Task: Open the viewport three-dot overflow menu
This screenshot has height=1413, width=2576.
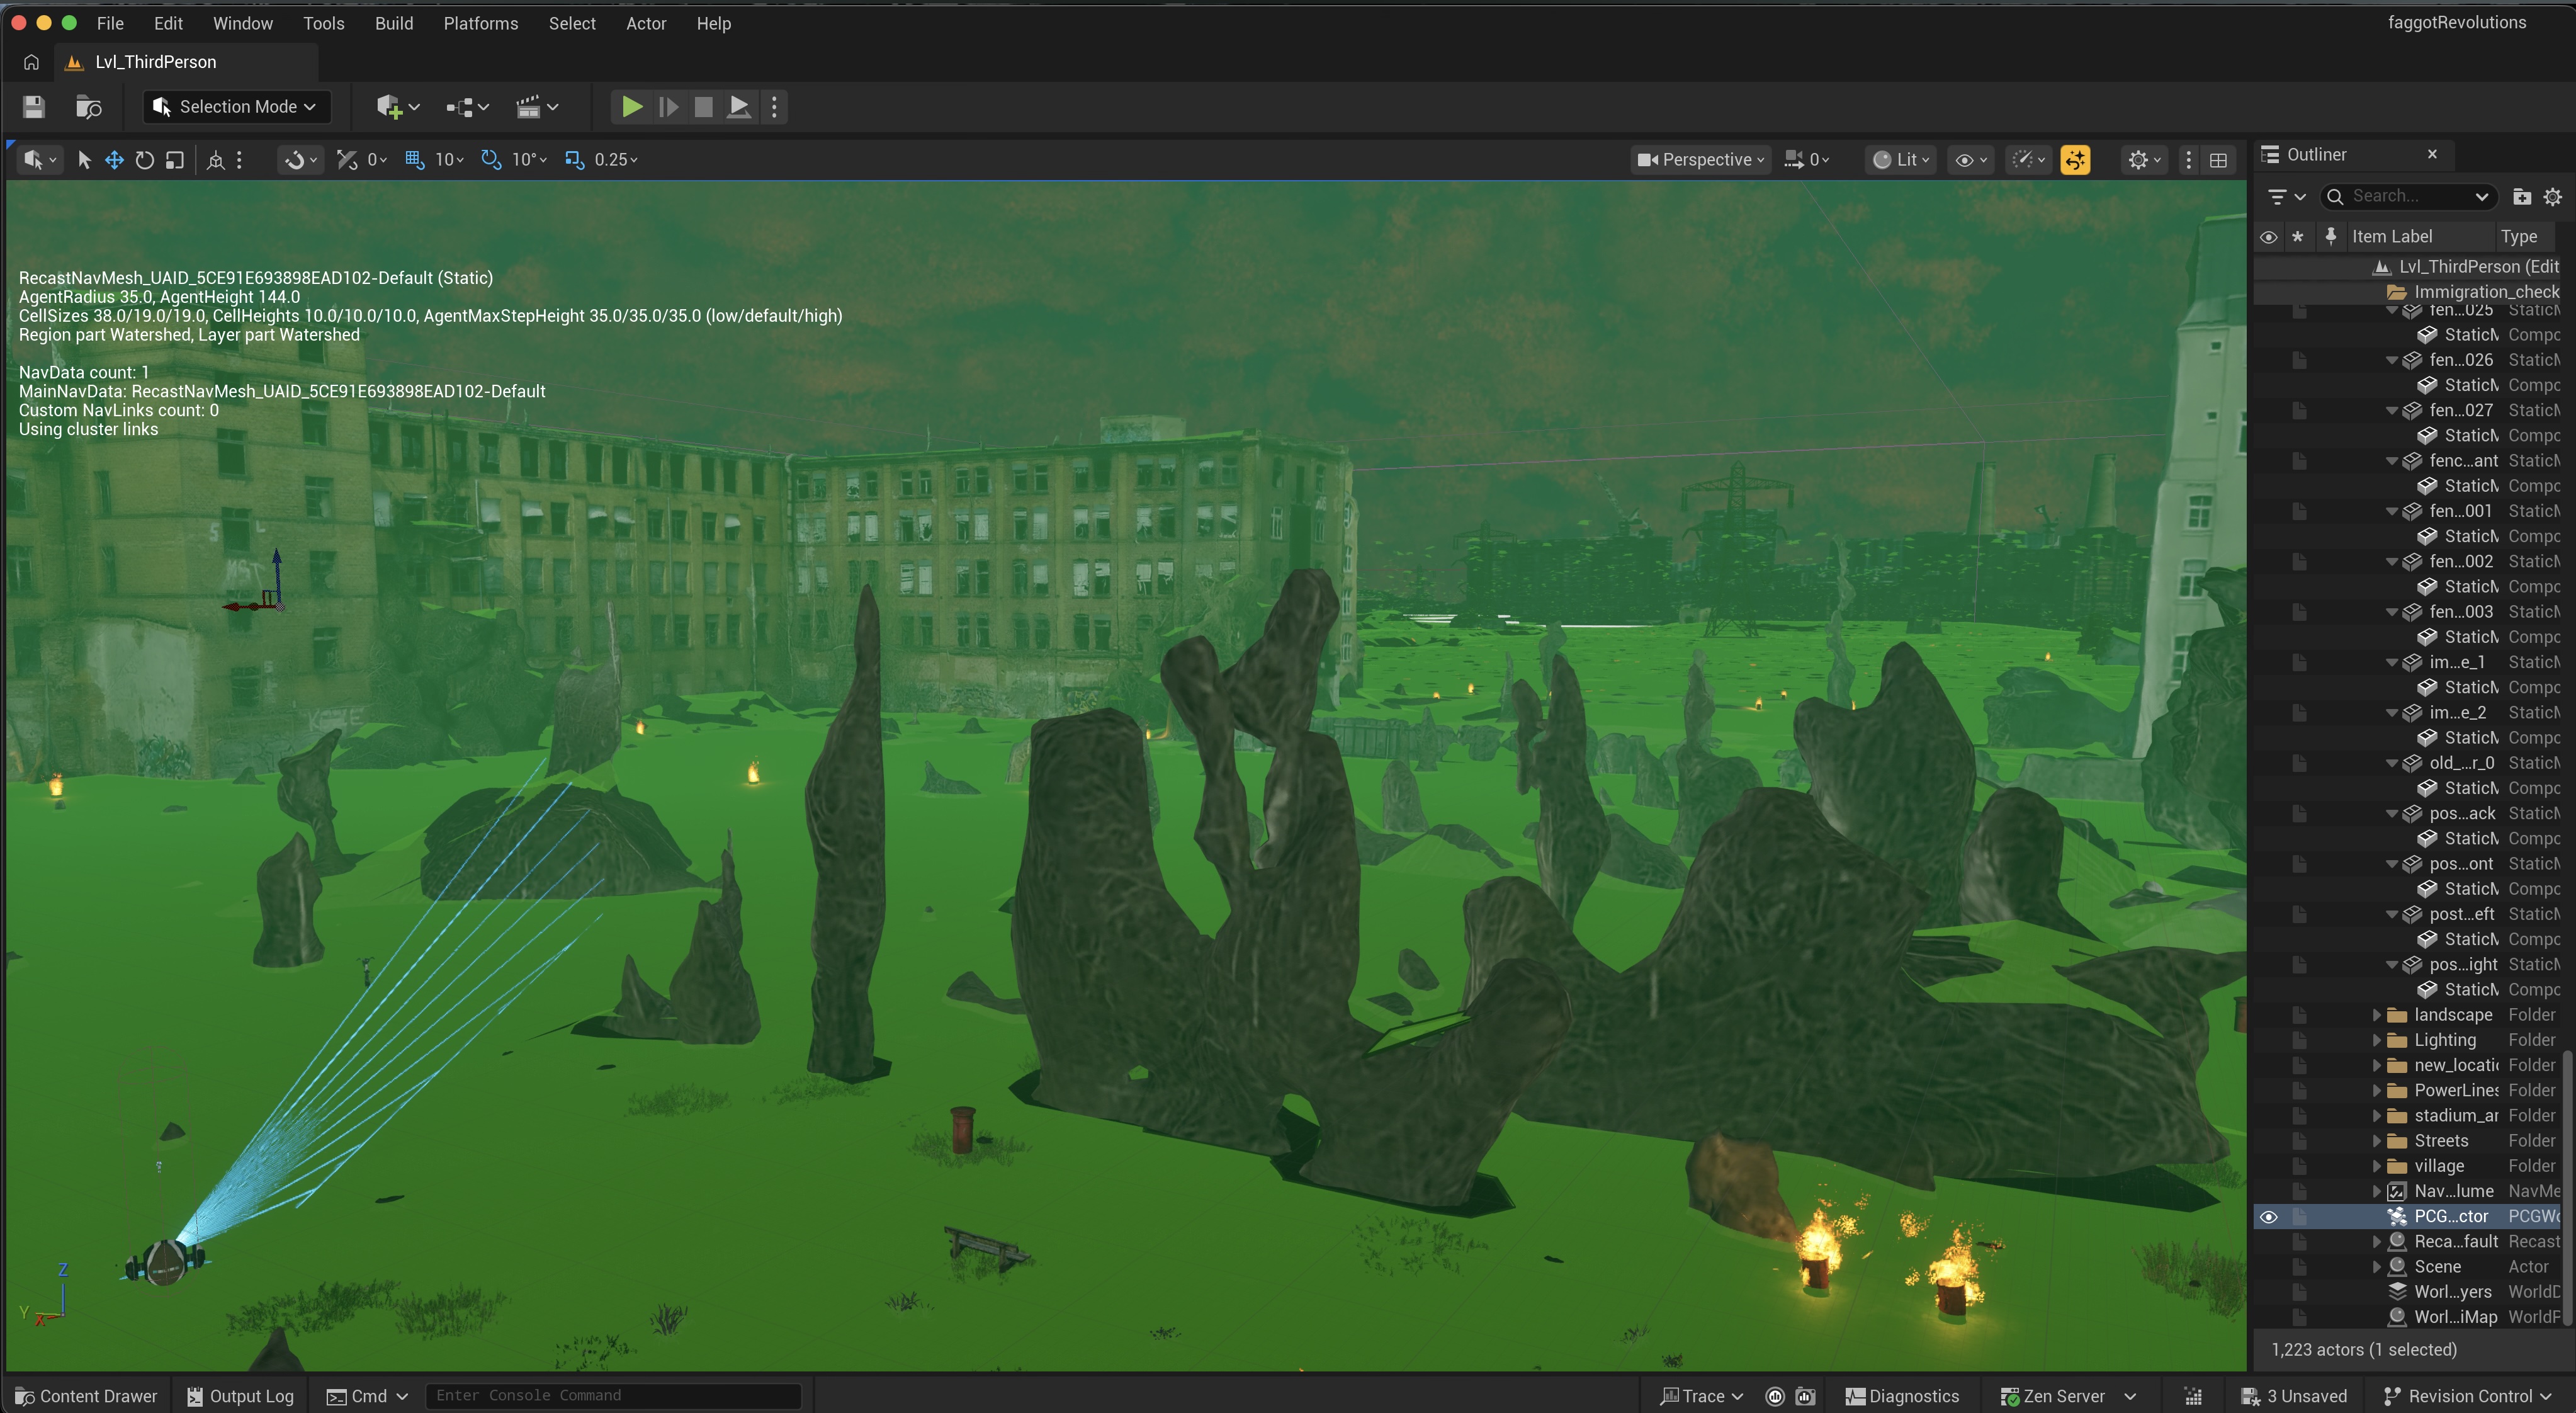Action: [2189, 160]
